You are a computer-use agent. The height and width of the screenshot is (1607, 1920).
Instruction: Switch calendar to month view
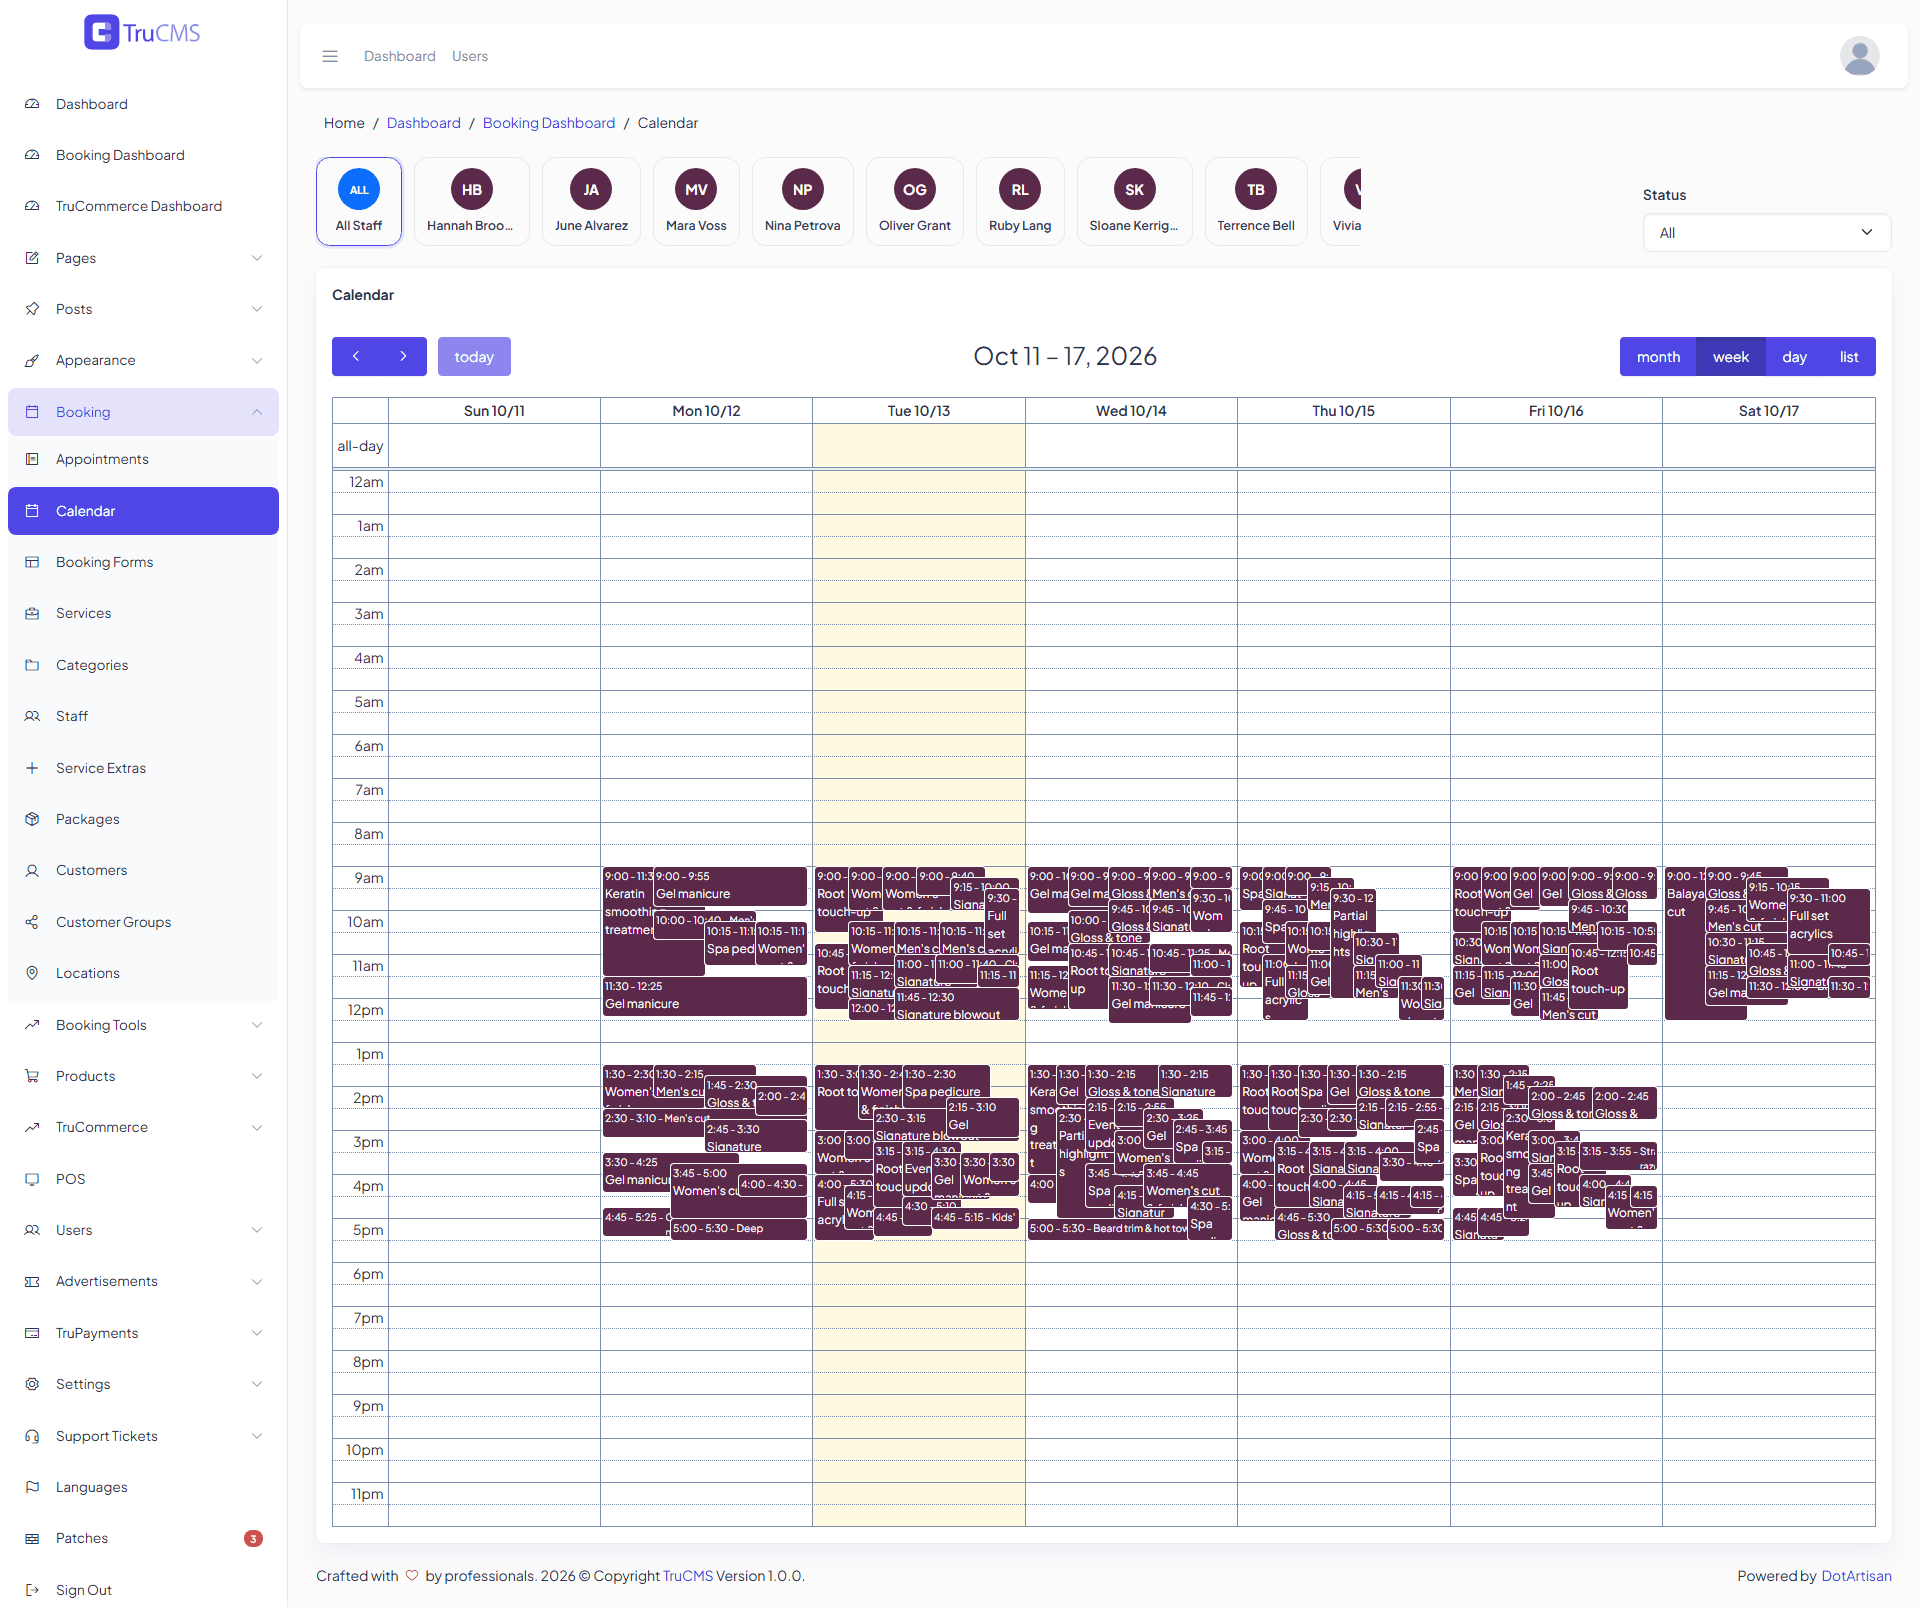[x=1658, y=356]
